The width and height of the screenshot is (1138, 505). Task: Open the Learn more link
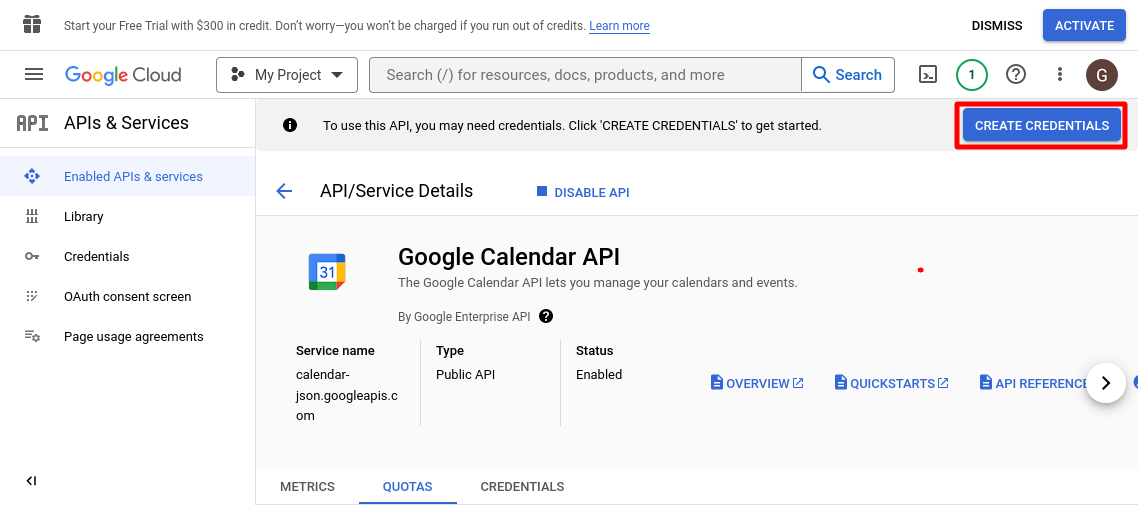pyautogui.click(x=619, y=26)
